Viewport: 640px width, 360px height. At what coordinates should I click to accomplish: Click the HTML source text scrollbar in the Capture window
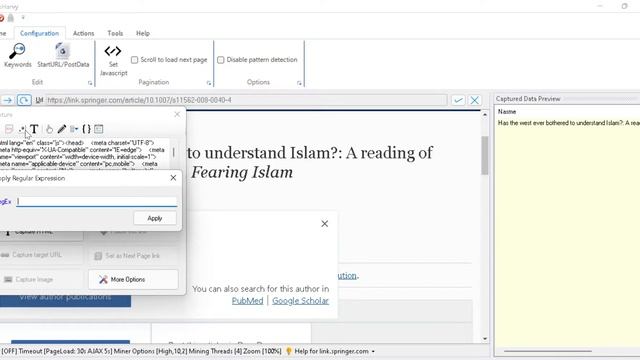point(173,153)
